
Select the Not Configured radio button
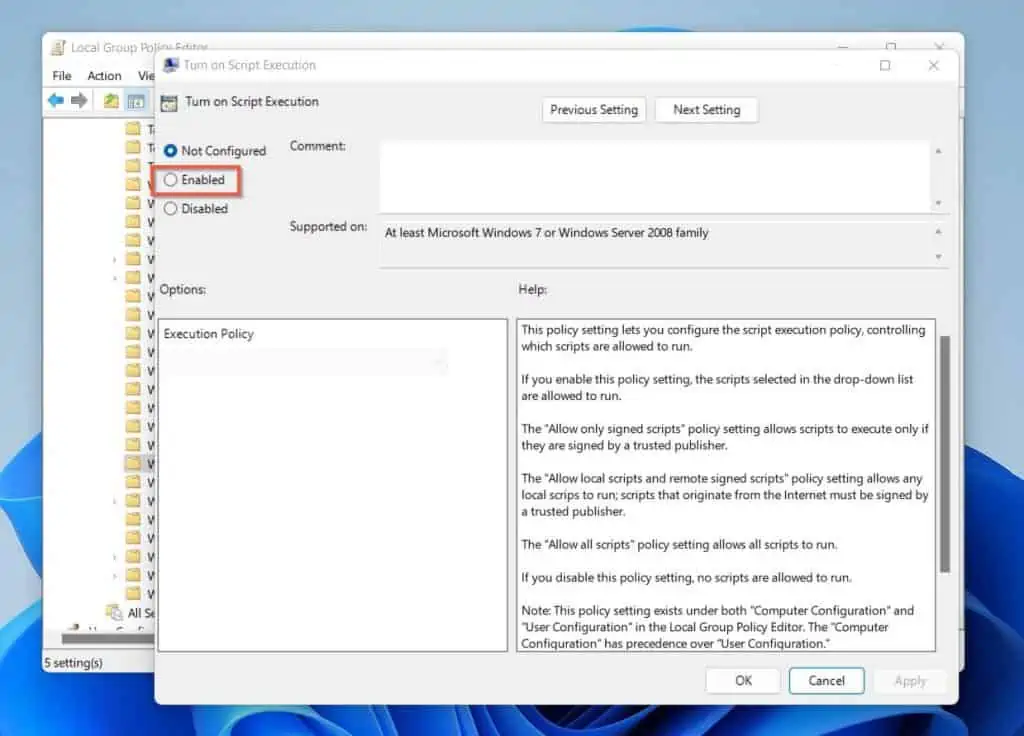pyautogui.click(x=170, y=151)
